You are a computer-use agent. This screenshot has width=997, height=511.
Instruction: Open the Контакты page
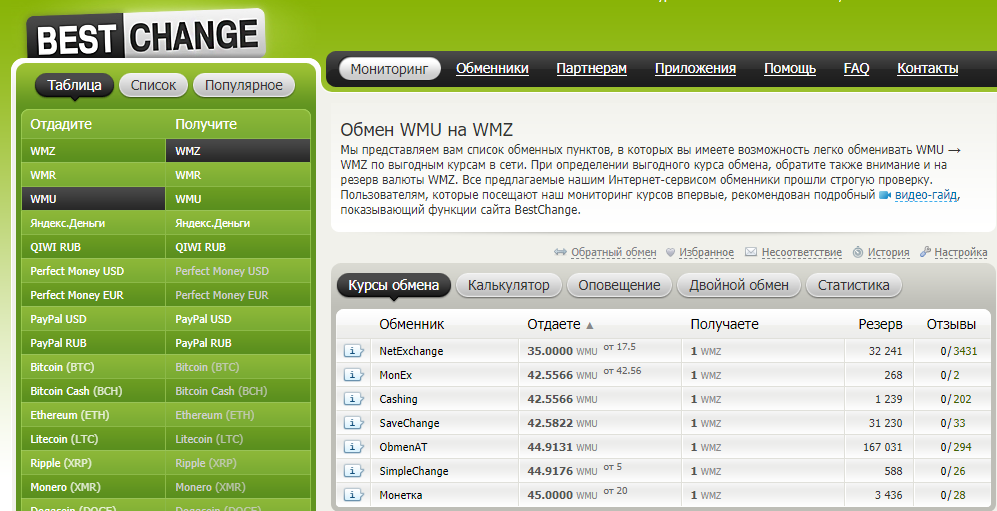pos(928,69)
